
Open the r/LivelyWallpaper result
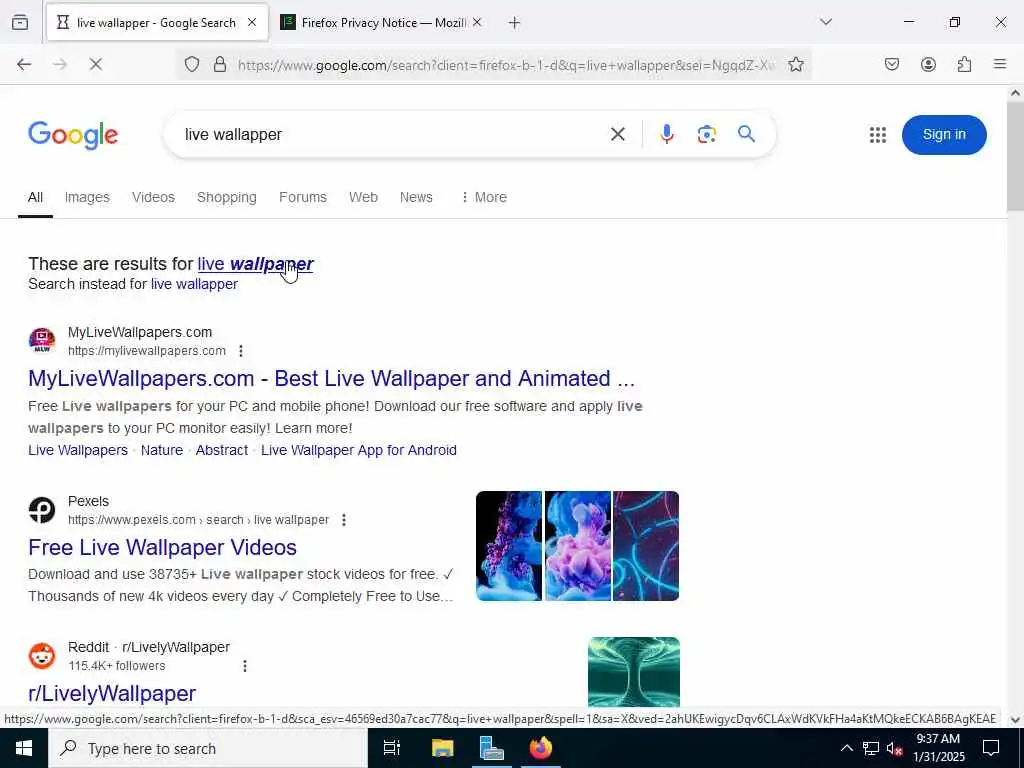[x=112, y=694]
